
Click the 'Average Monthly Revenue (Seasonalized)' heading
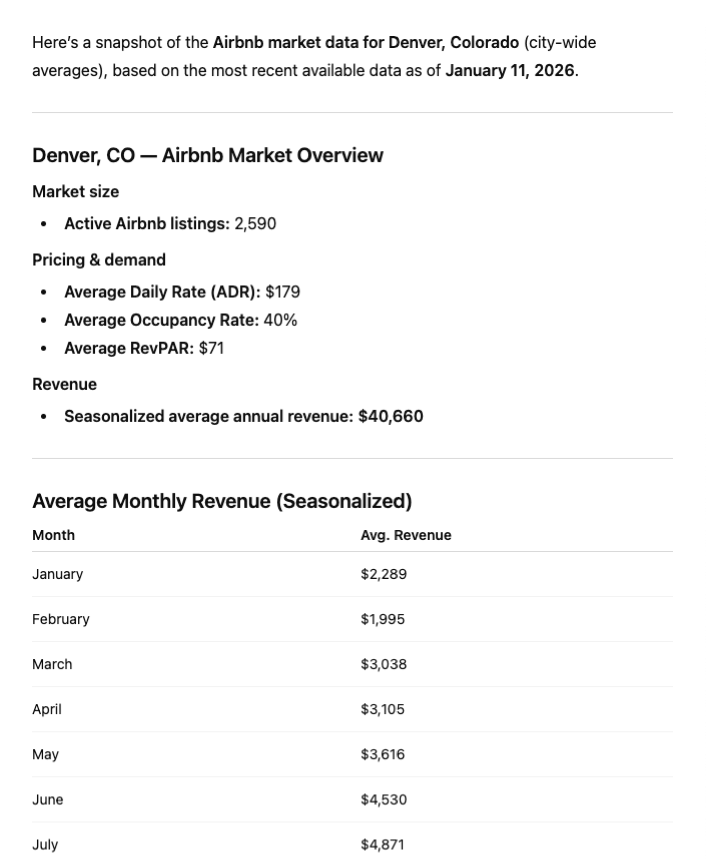point(222,501)
